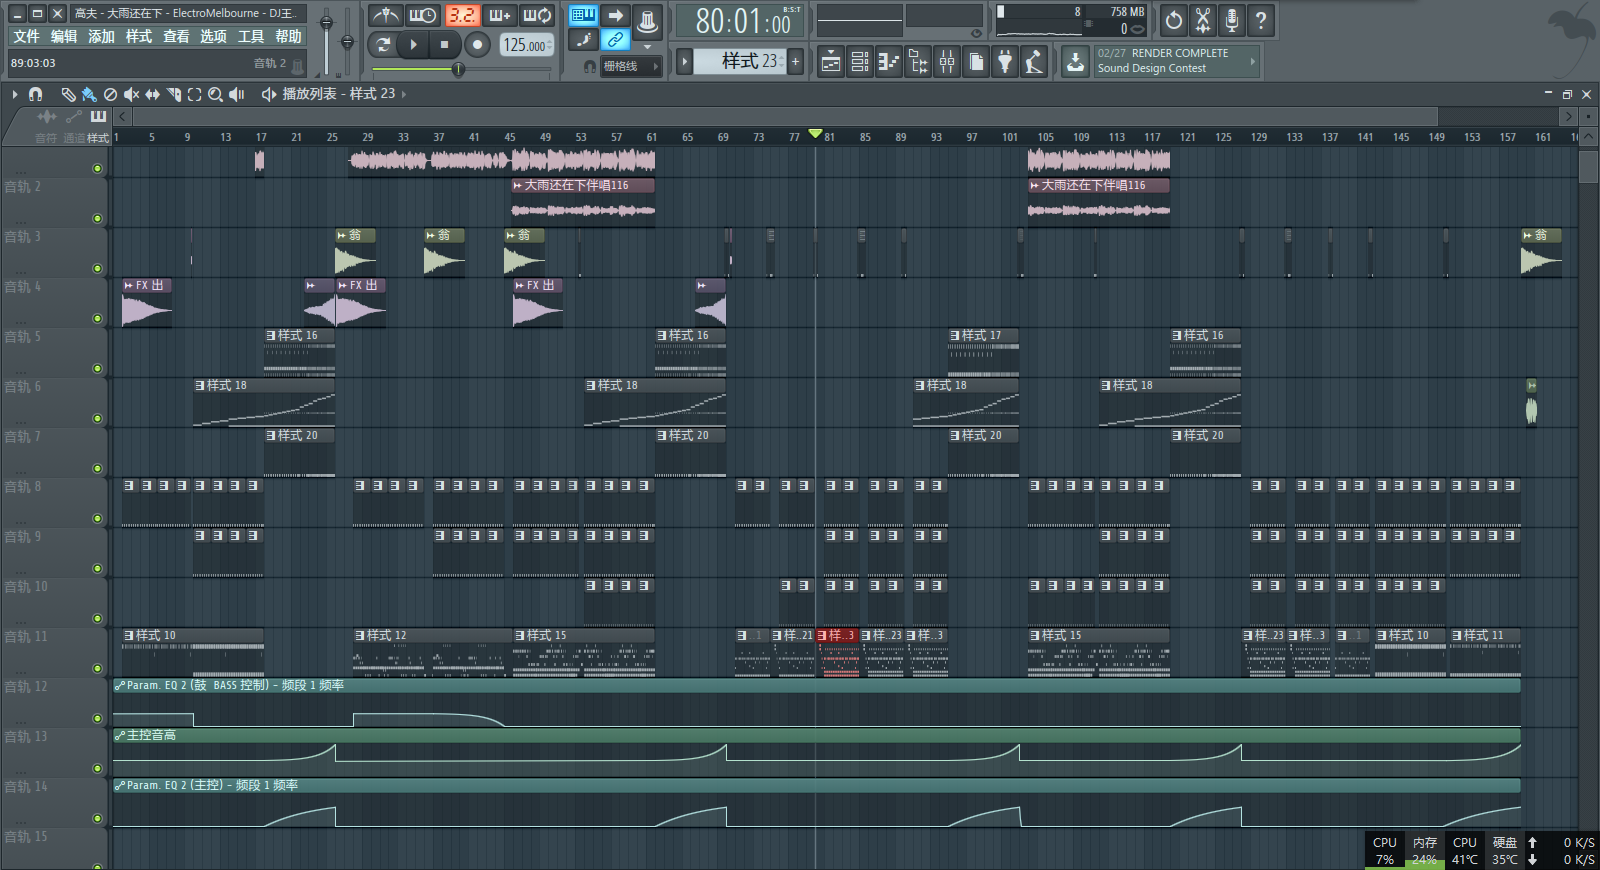
Task: Click the song position slider handle
Action: click(458, 69)
